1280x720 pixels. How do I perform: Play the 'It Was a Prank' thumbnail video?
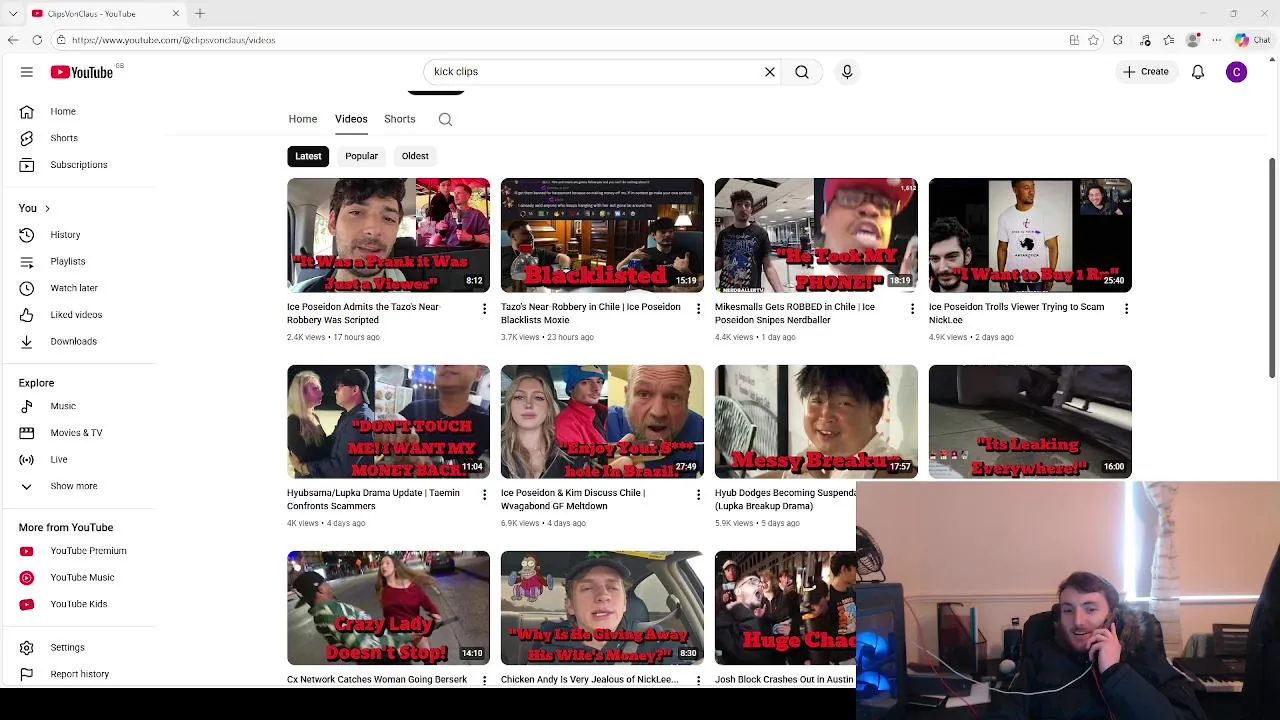(x=388, y=235)
